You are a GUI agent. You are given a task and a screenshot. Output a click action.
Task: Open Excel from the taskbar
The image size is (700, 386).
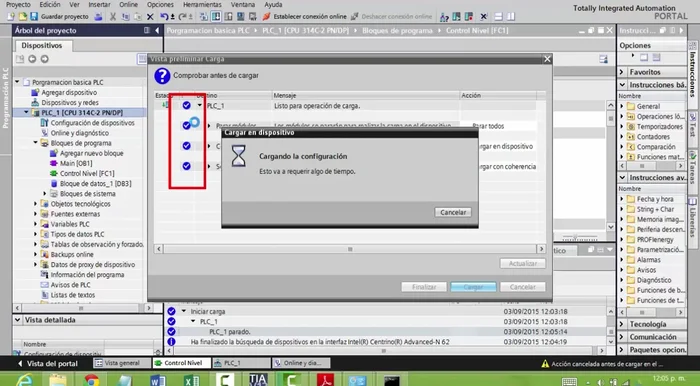192,380
